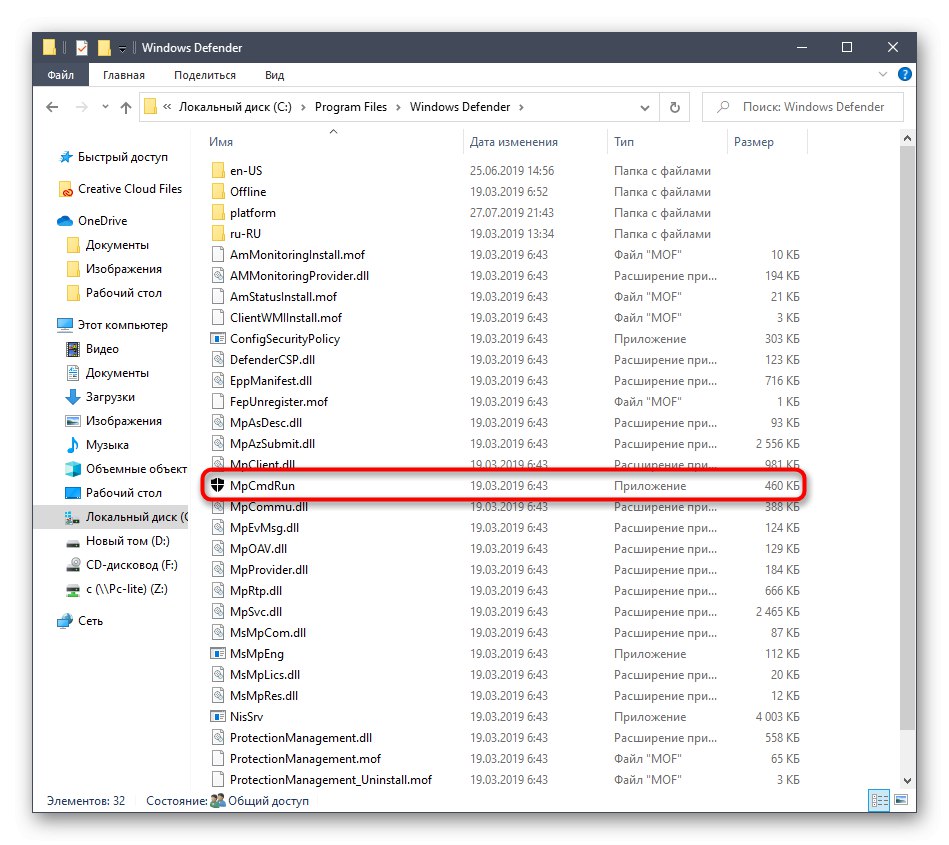
Task: Sort by the Тип column header
Action: coord(623,142)
